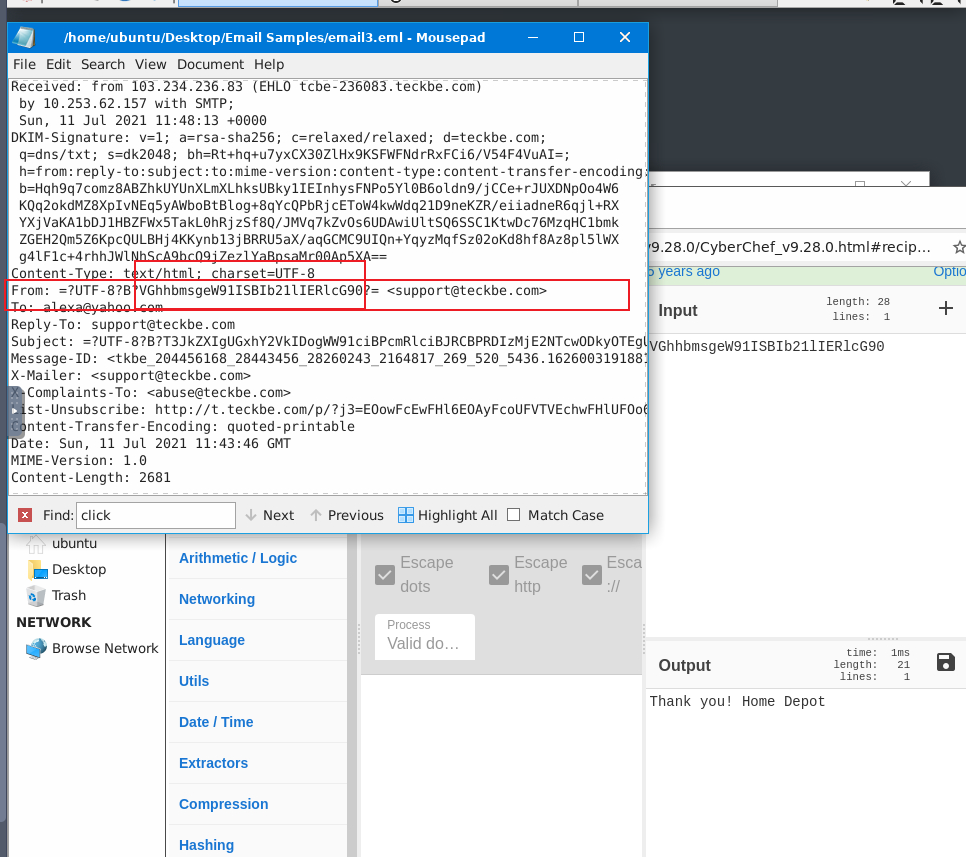
Task: Open Desktop folder in file manager sidebar
Action: 67,569
